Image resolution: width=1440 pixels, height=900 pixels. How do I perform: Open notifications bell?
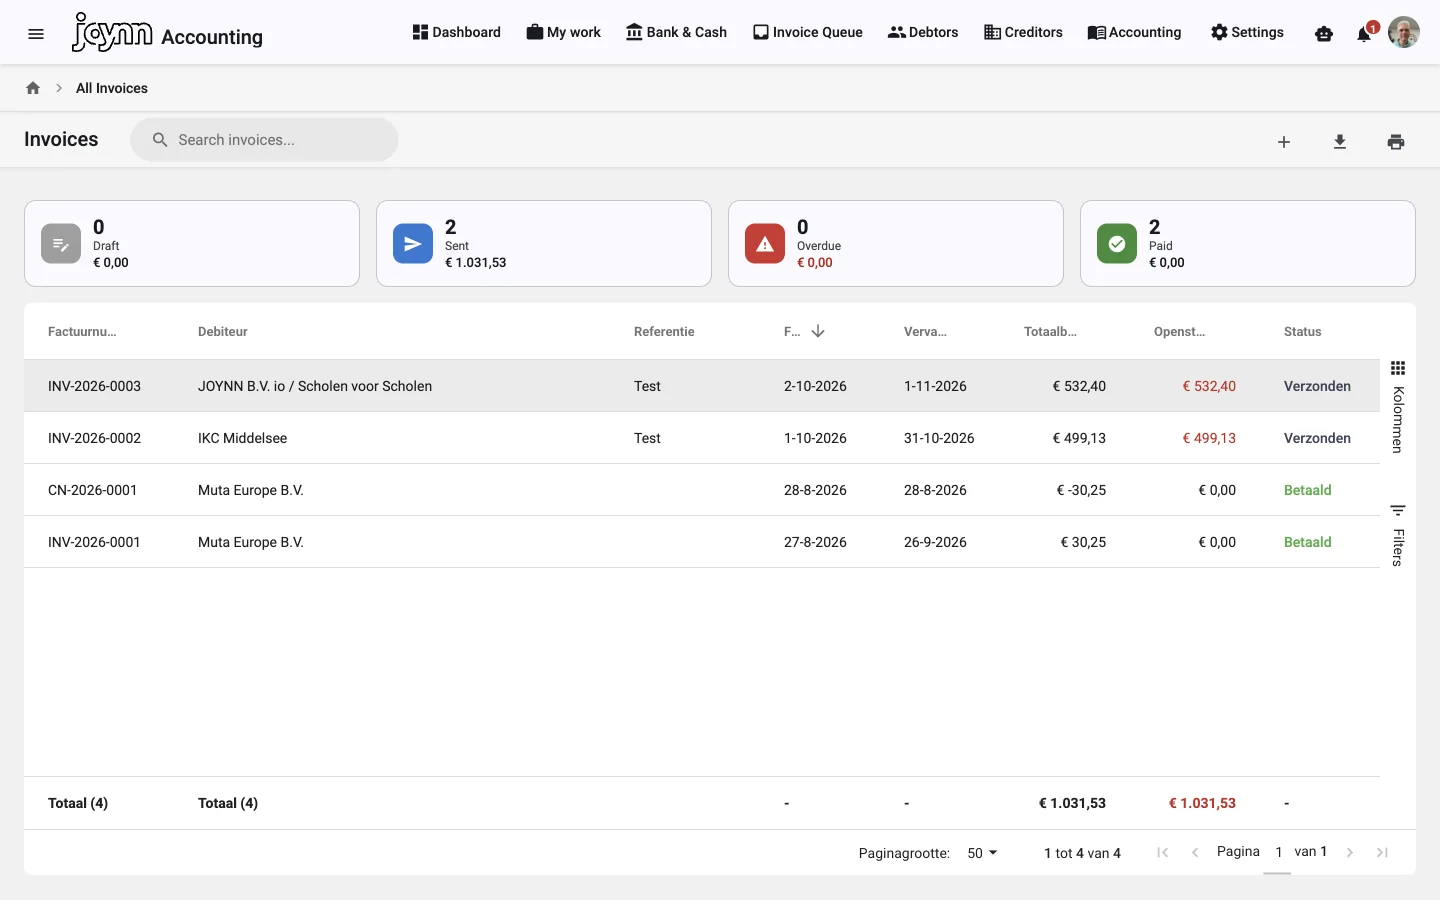pos(1364,34)
